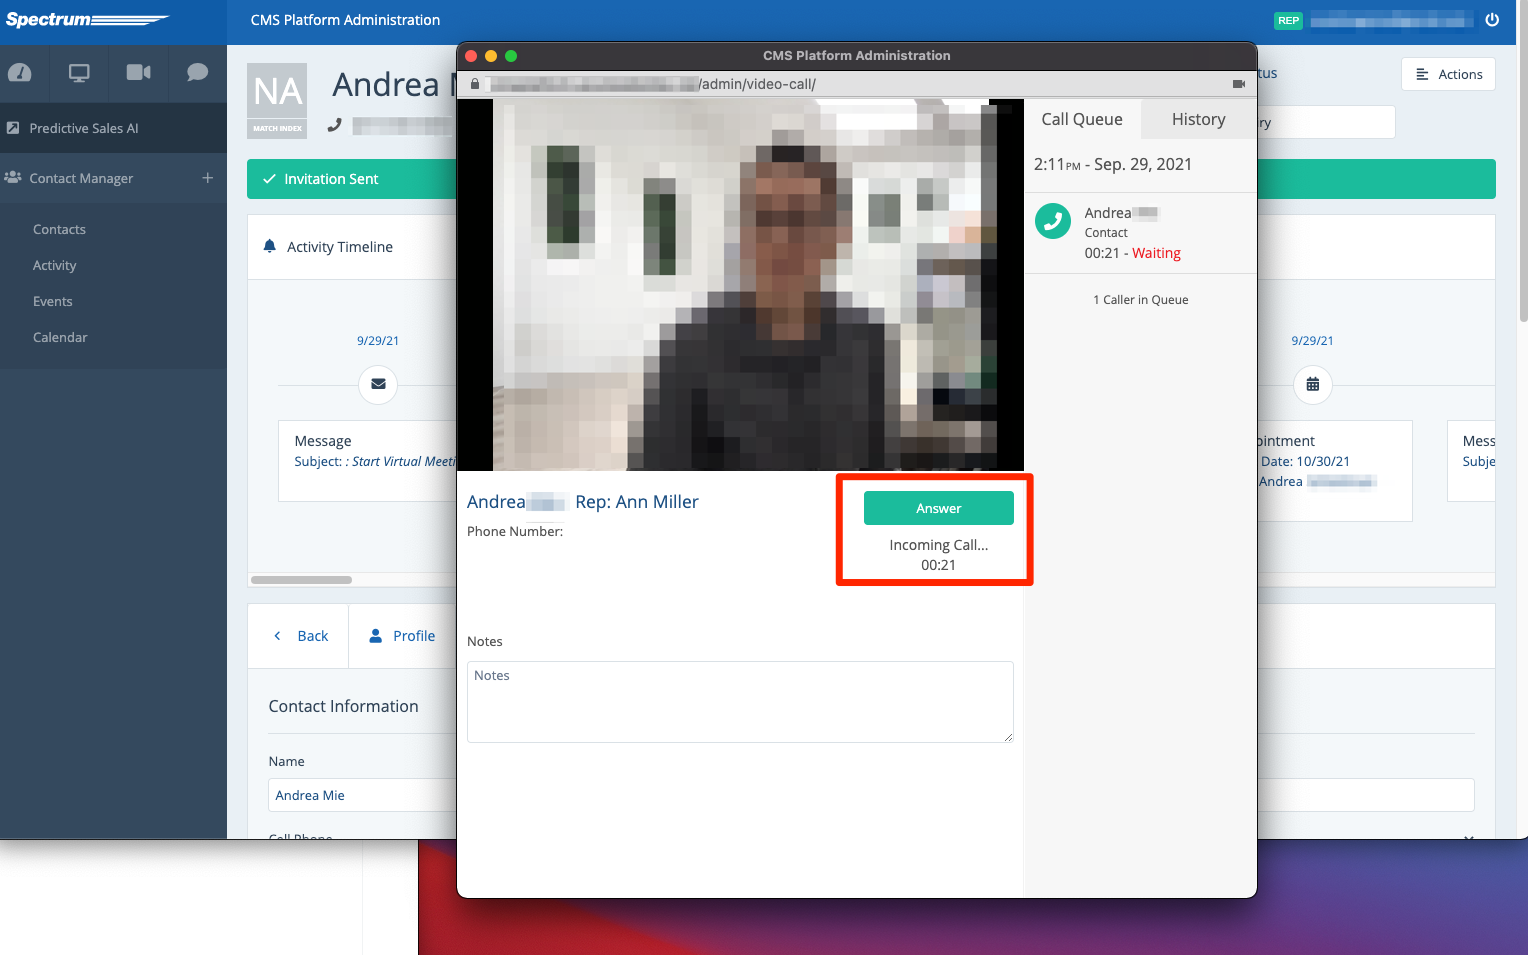This screenshot has width=1528, height=955.
Task: Open Calendar in the sidebar
Action: [x=60, y=337]
